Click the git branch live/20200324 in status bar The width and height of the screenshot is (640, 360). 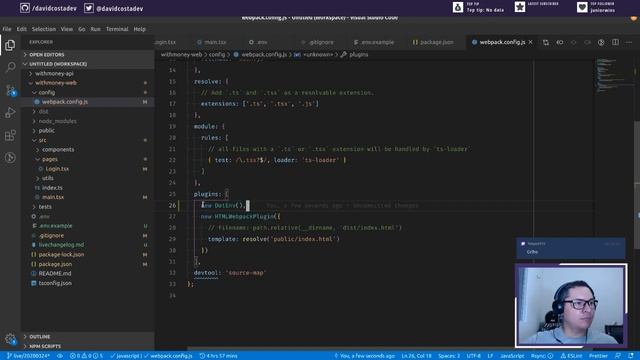click(x=29, y=356)
